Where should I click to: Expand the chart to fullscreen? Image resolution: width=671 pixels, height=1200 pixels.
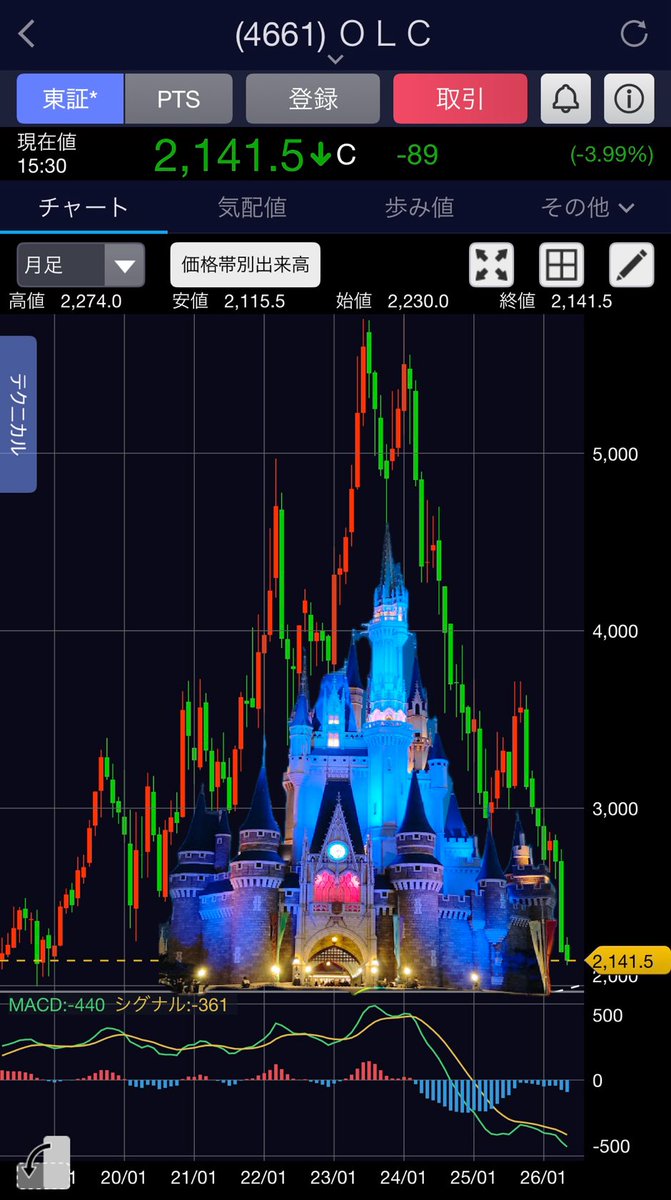click(x=492, y=265)
